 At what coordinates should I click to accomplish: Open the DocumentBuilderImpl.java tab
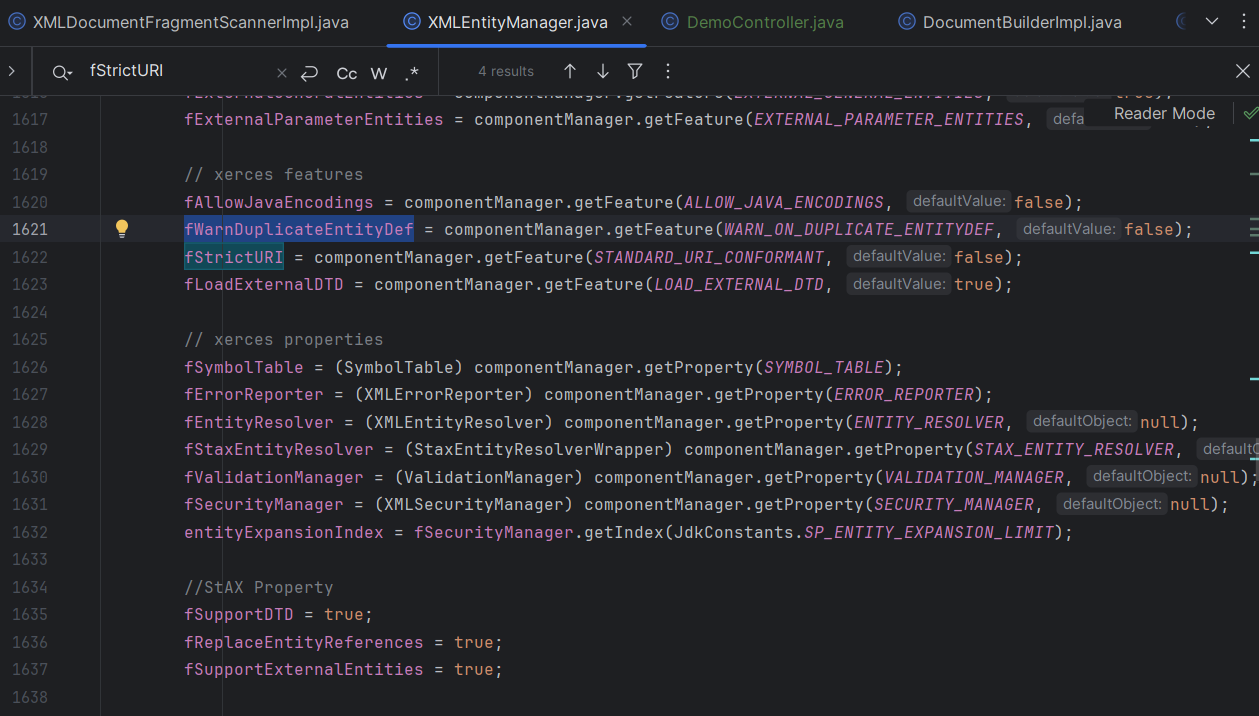click(1021, 22)
